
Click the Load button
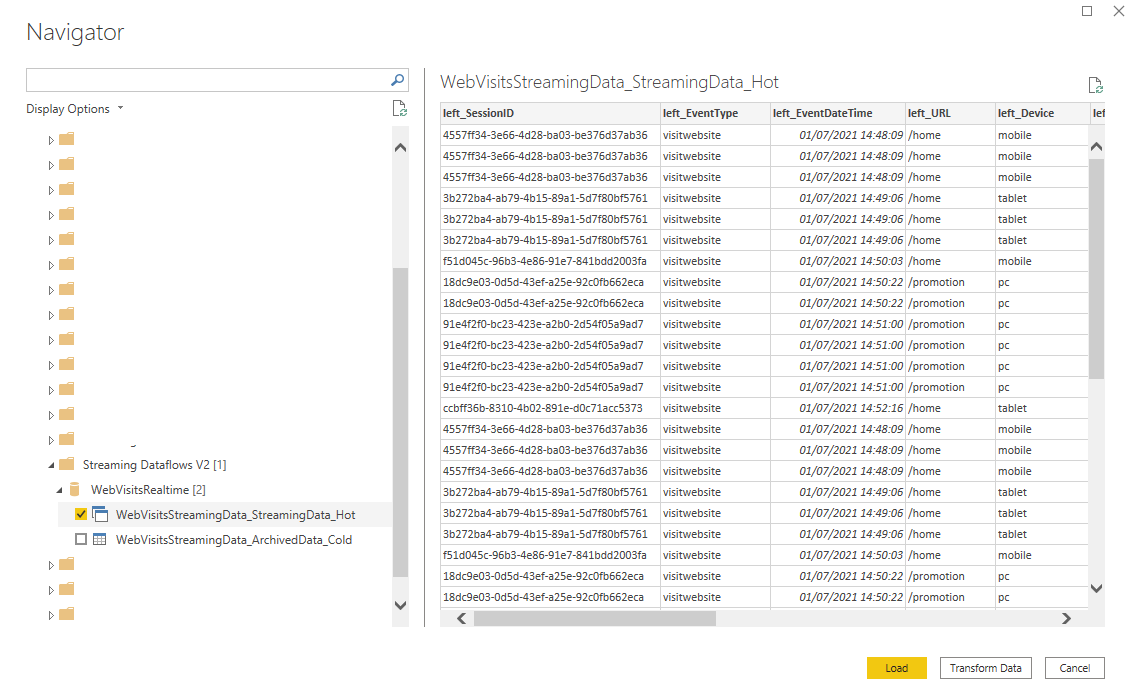point(896,667)
